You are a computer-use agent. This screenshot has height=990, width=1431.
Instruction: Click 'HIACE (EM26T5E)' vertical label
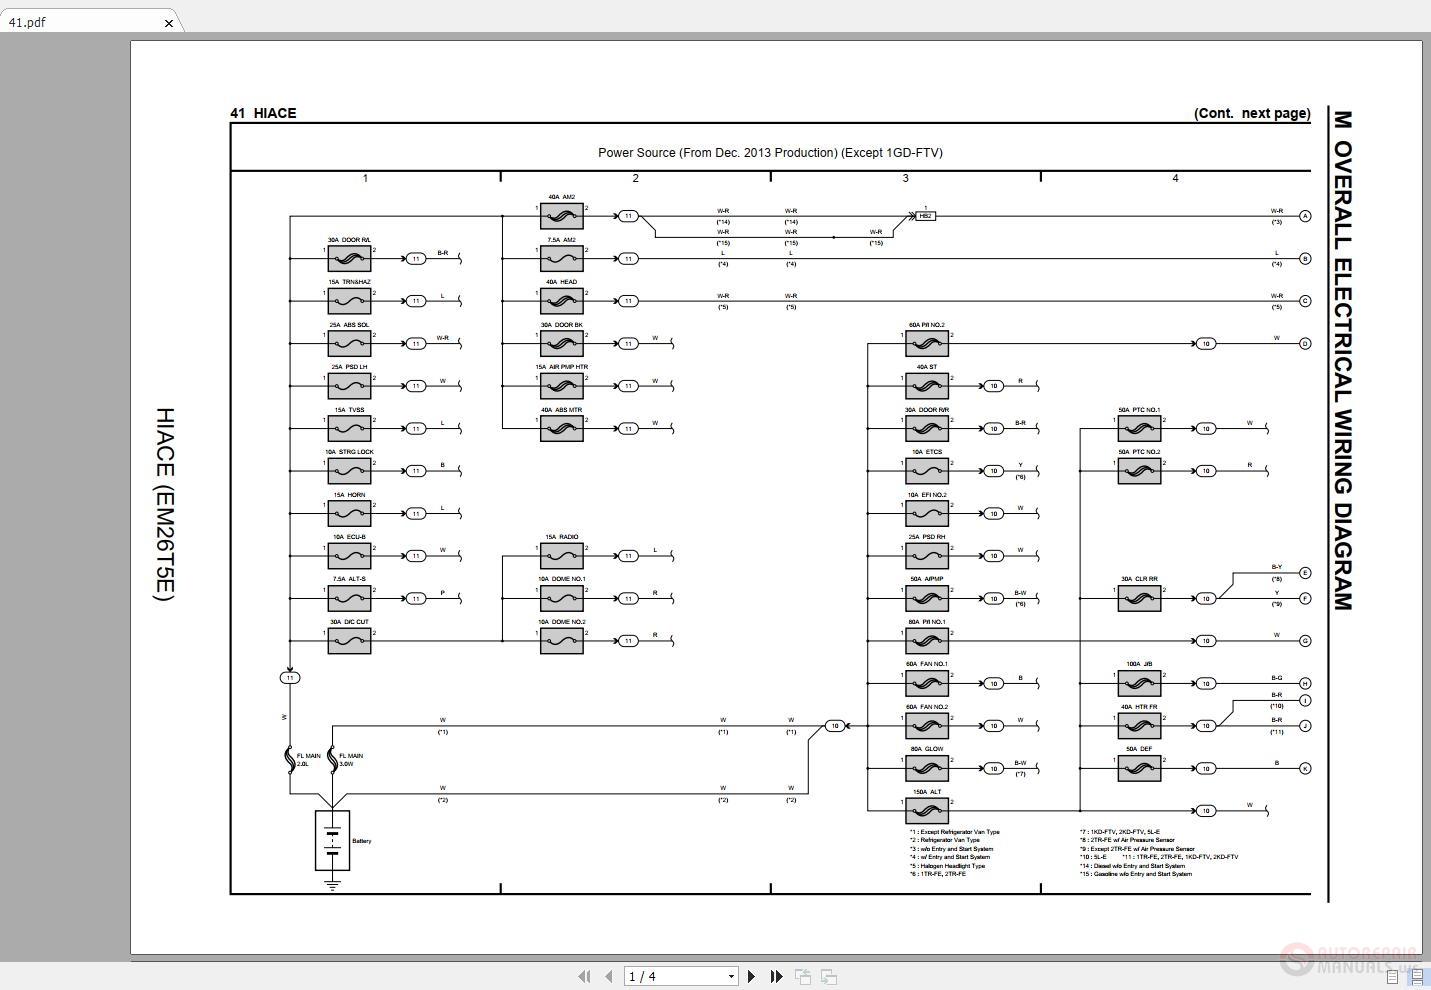click(165, 505)
